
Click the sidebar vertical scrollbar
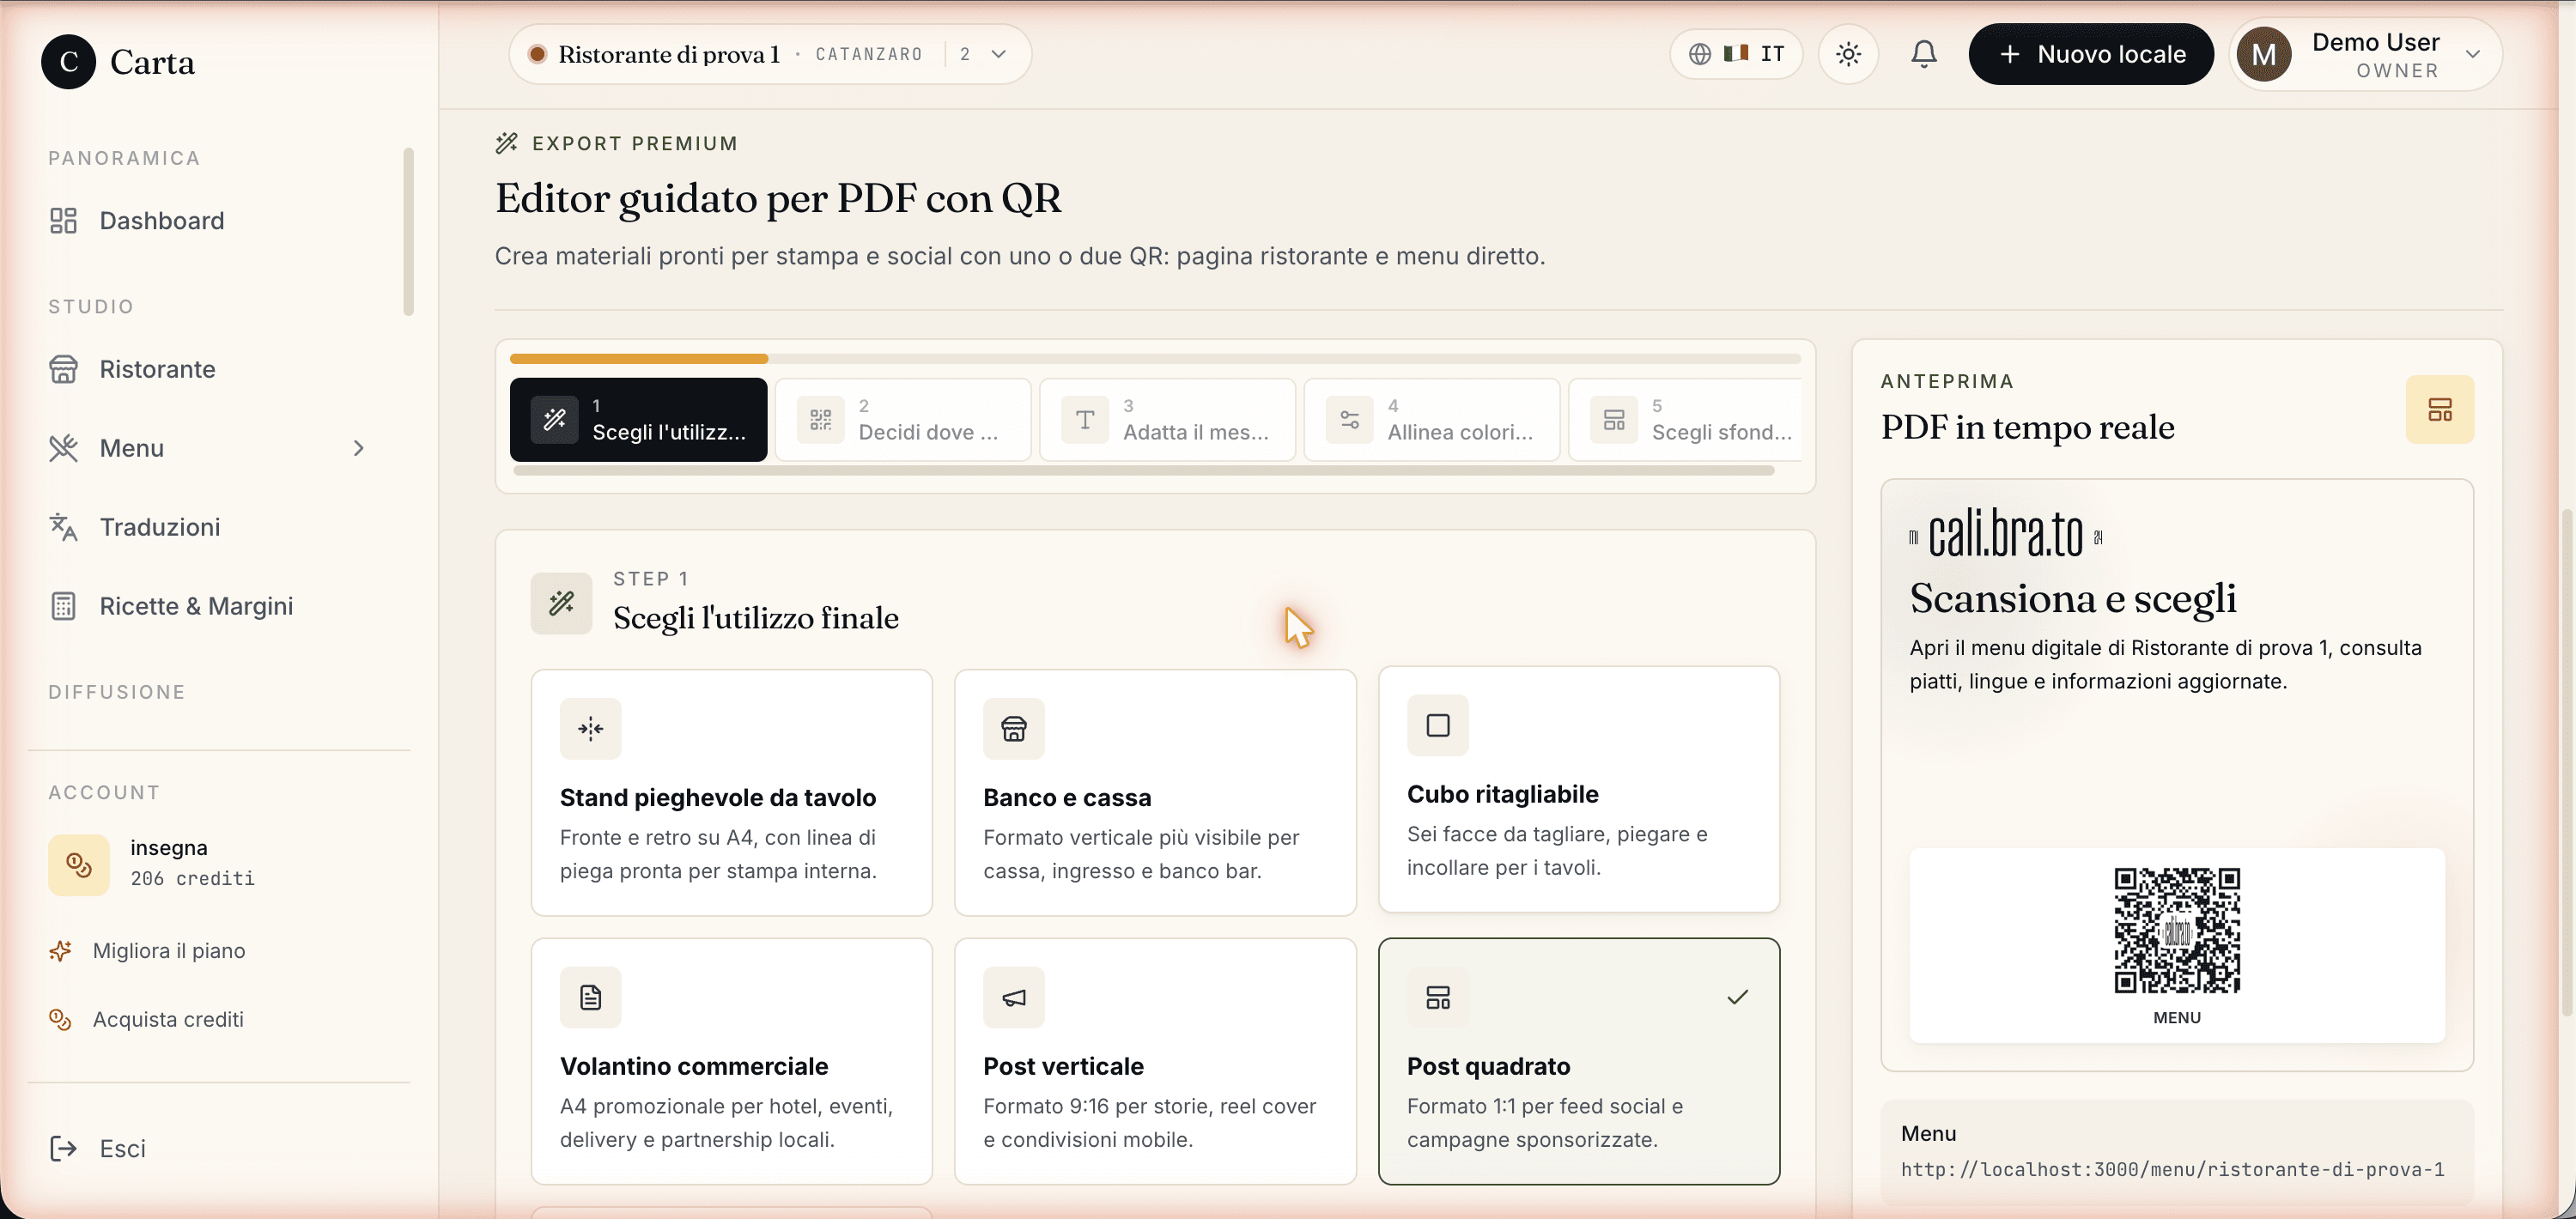coord(408,232)
